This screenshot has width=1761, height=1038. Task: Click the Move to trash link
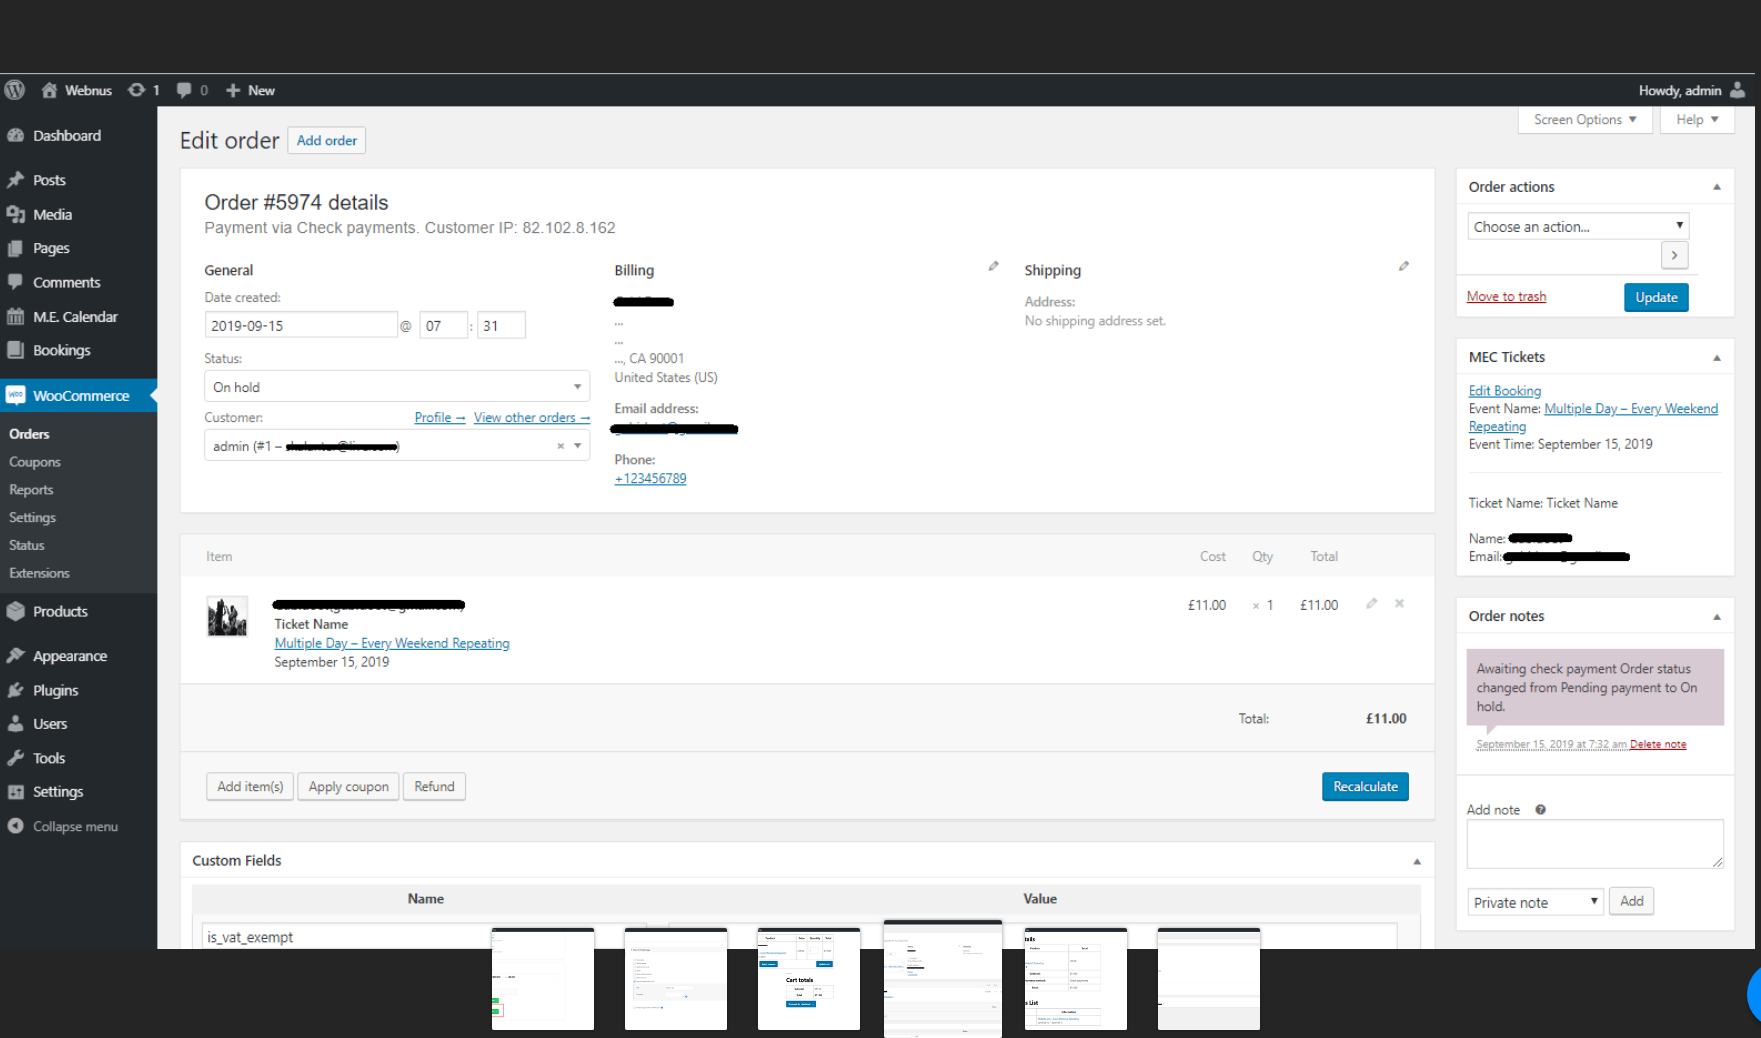(1506, 296)
